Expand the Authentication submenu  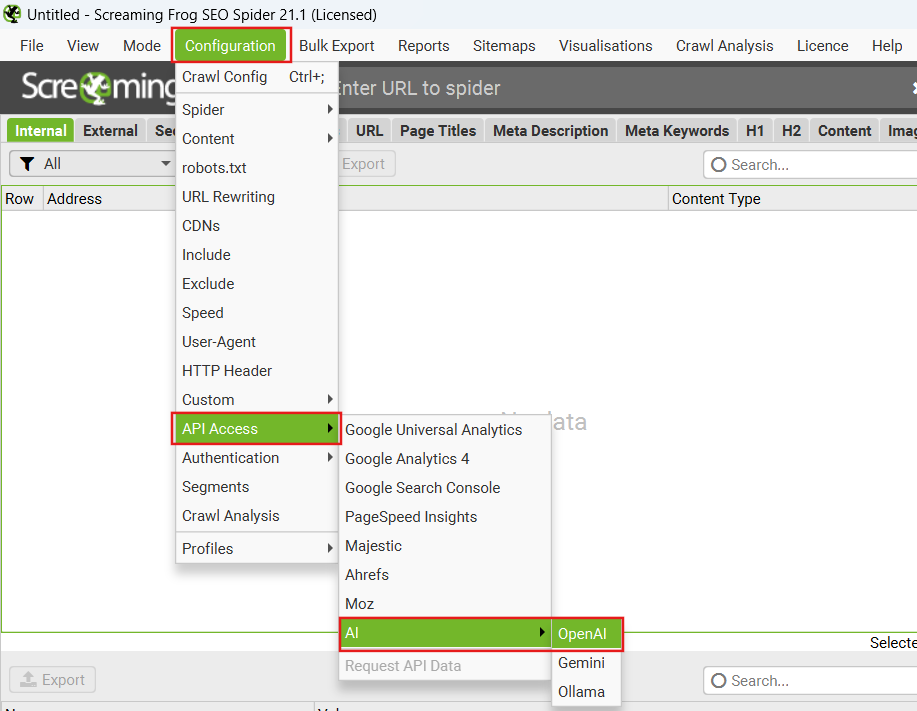point(257,458)
